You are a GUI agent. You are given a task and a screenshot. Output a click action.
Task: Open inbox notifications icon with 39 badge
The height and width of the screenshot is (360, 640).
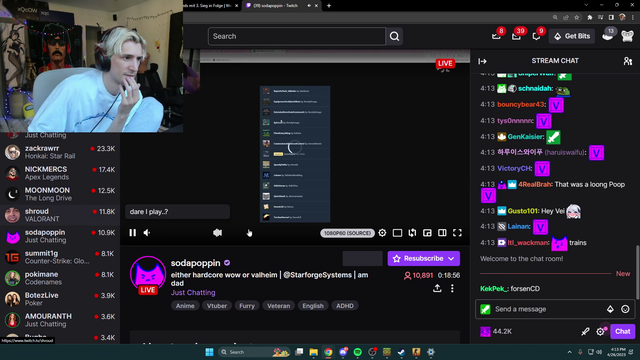(516, 36)
